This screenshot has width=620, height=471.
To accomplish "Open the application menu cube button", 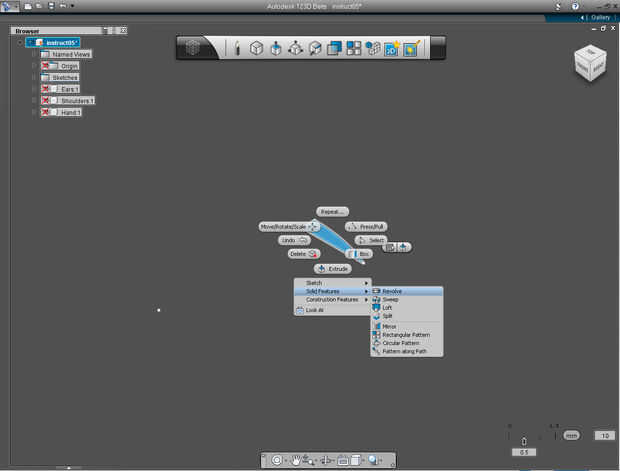I will pos(193,48).
